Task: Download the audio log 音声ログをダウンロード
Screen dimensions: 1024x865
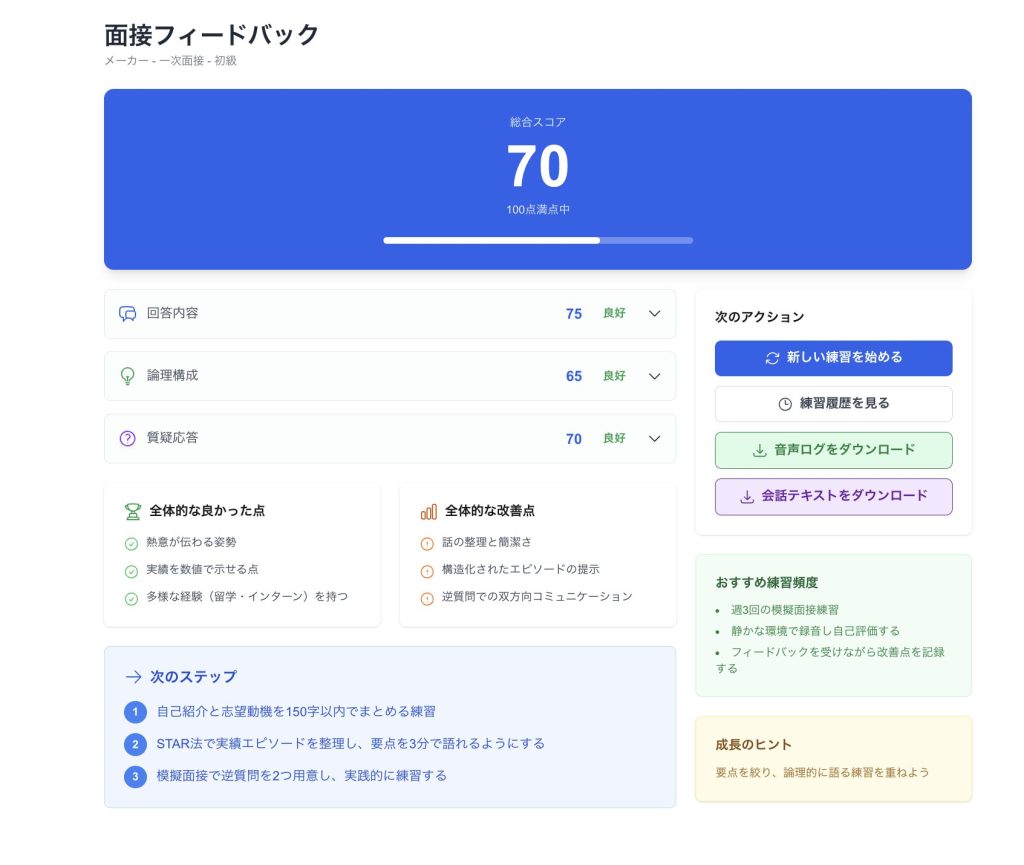Action: point(833,450)
